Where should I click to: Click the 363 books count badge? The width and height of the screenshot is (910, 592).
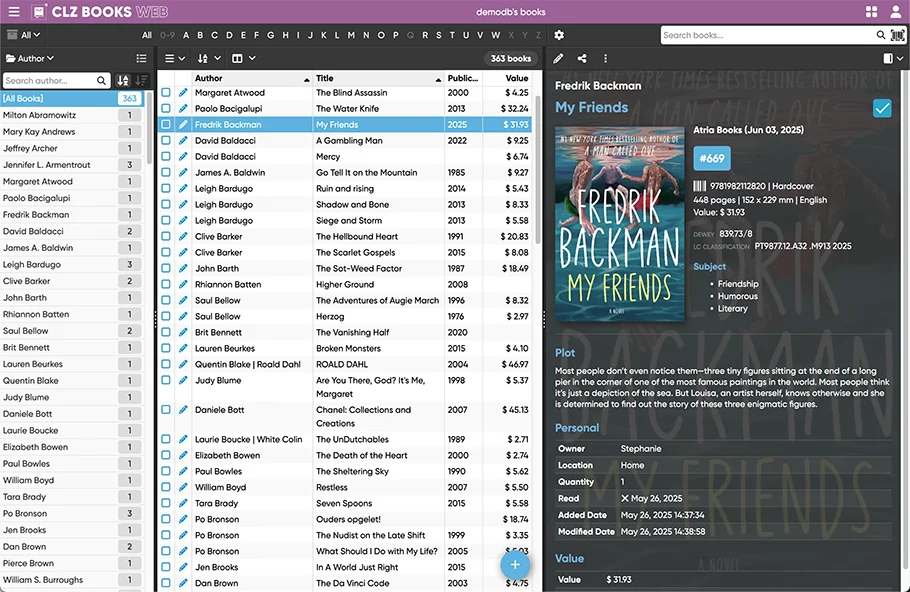tap(510, 58)
